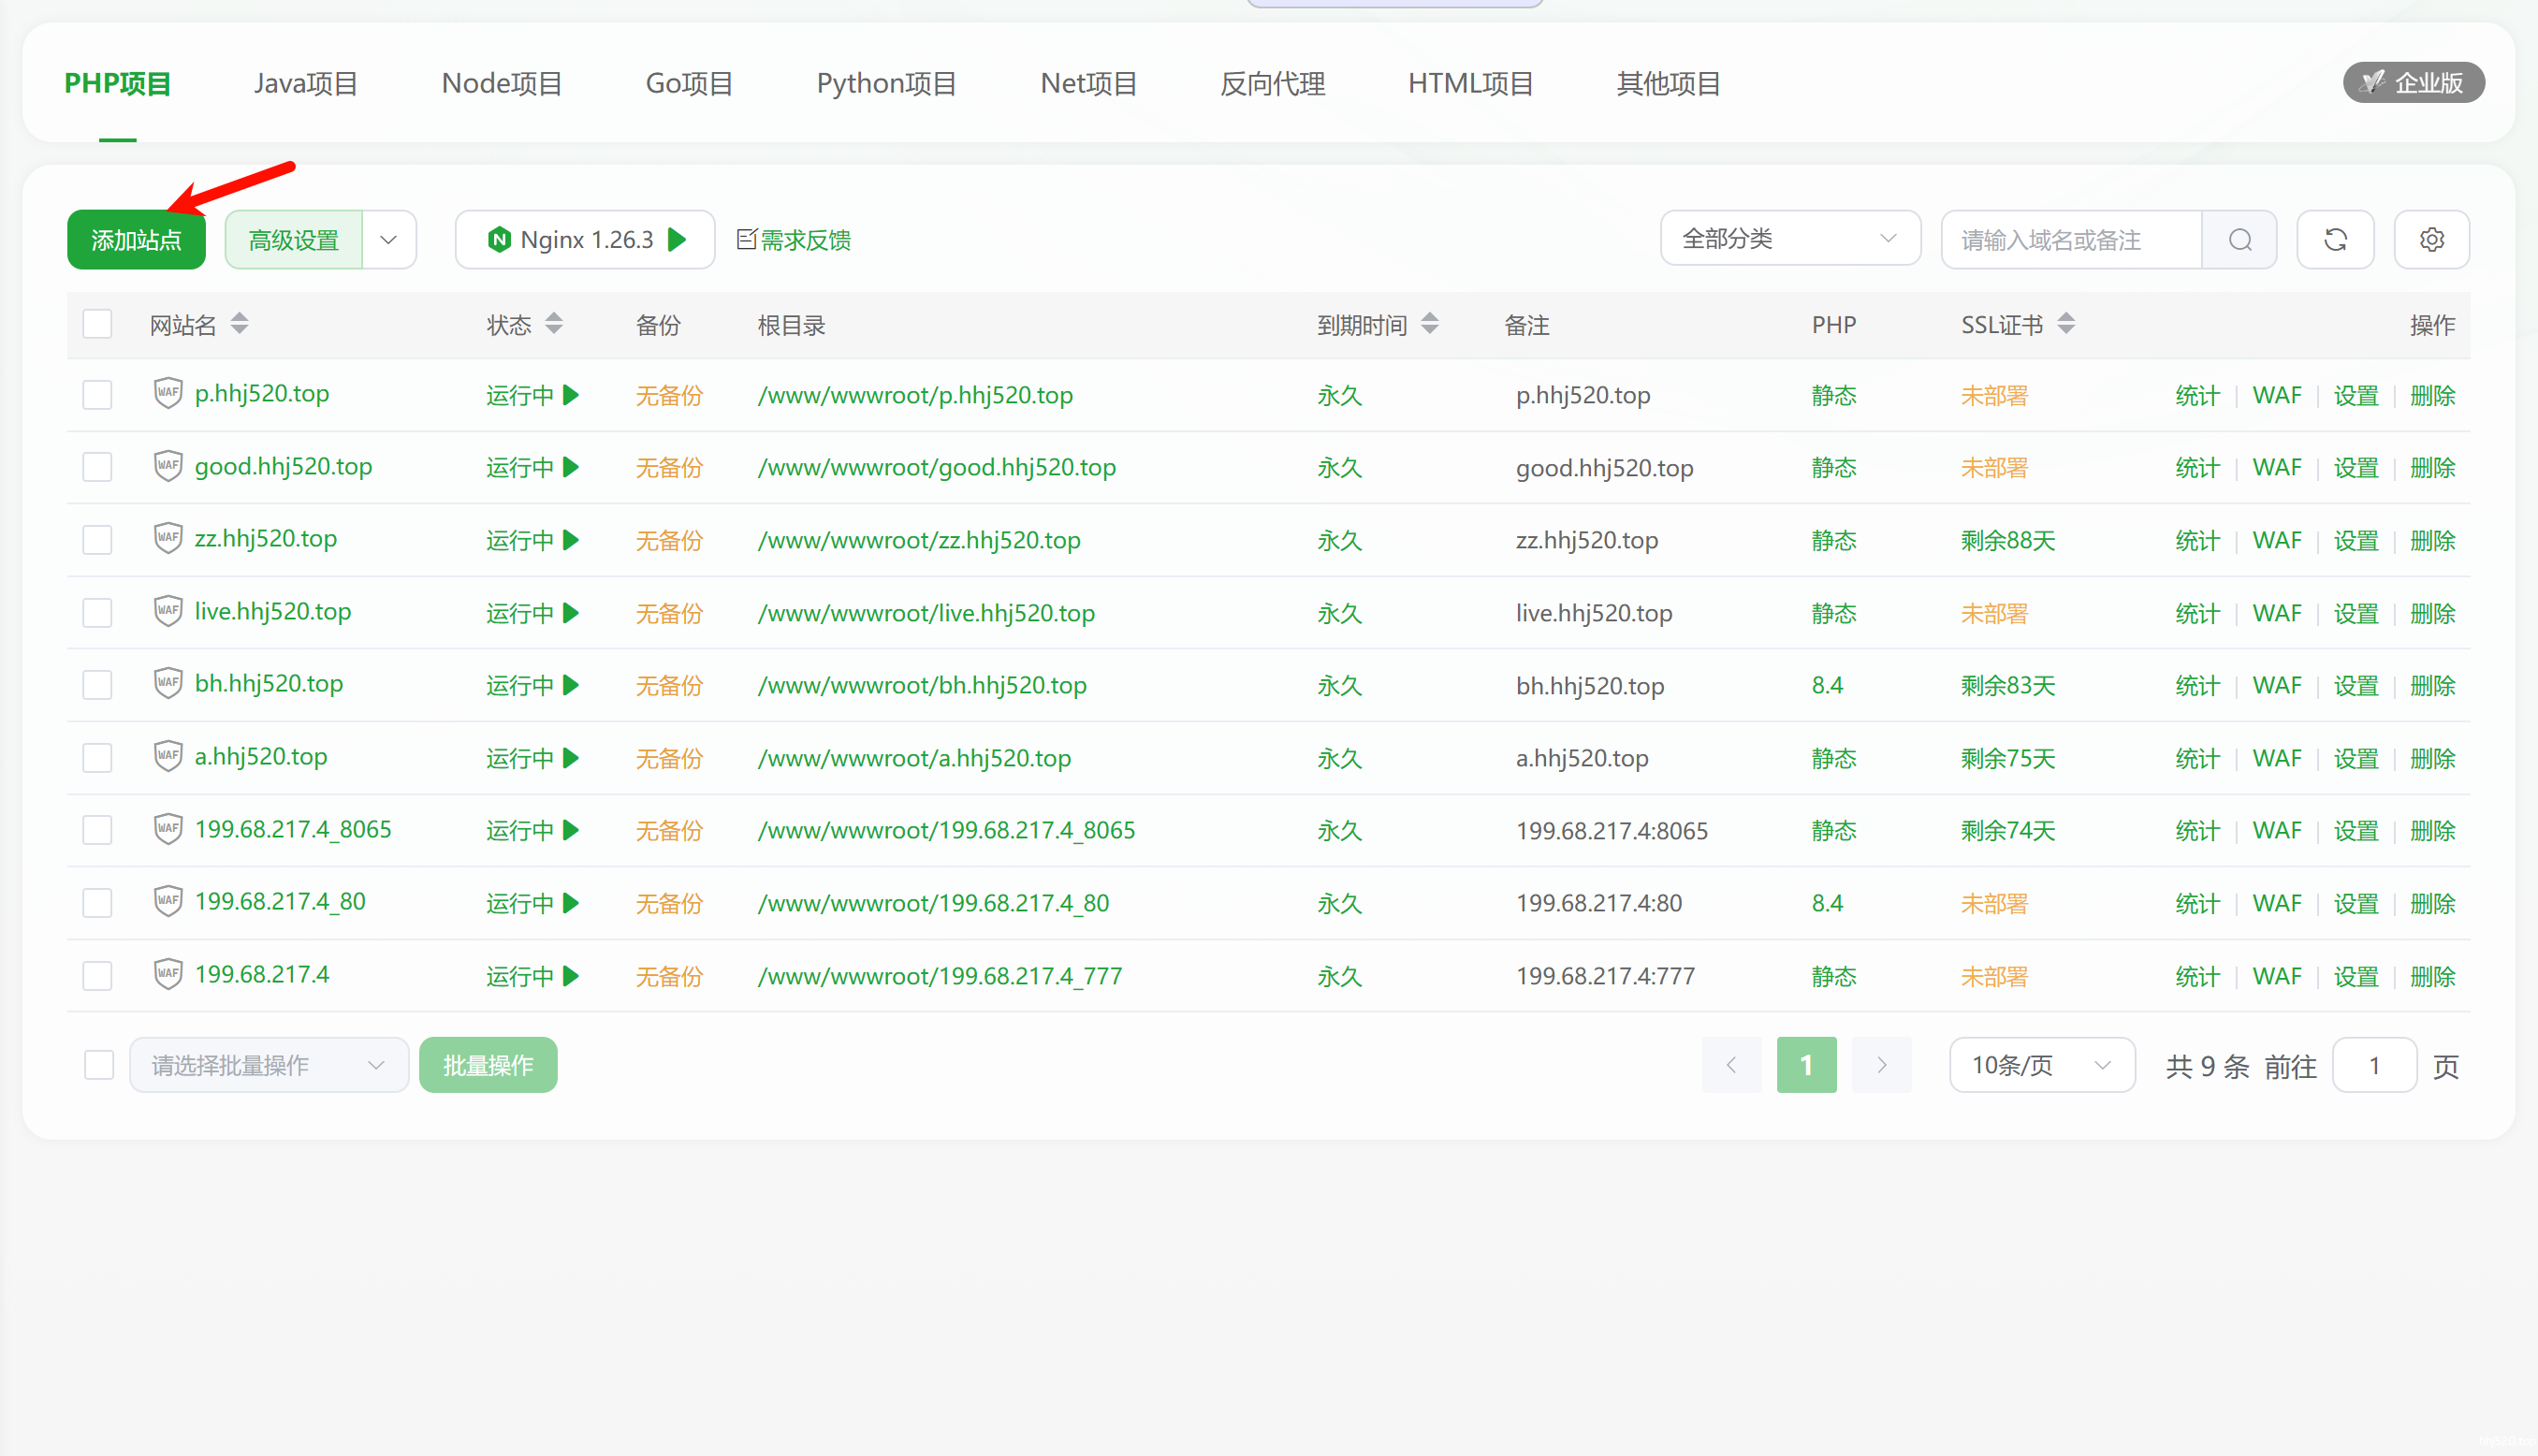The height and width of the screenshot is (1456, 2538).
Task: Toggle the select-all checkbox in table header
Action: click(97, 324)
